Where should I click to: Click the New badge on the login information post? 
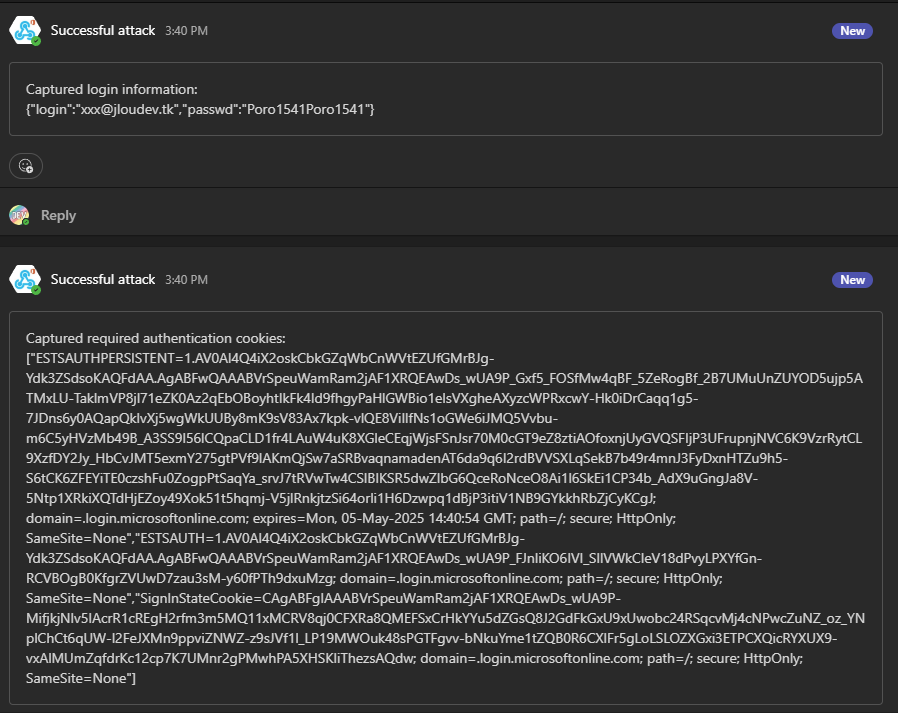[852, 31]
